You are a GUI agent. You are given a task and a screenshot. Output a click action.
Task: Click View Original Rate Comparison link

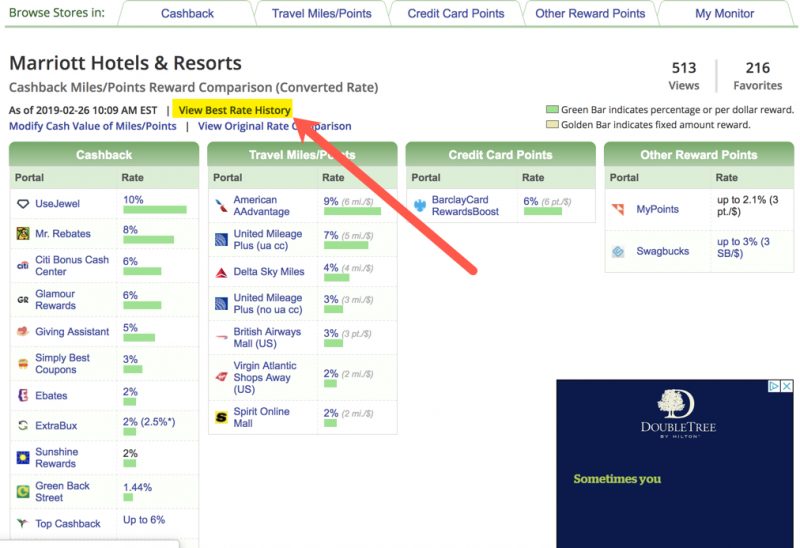274,126
